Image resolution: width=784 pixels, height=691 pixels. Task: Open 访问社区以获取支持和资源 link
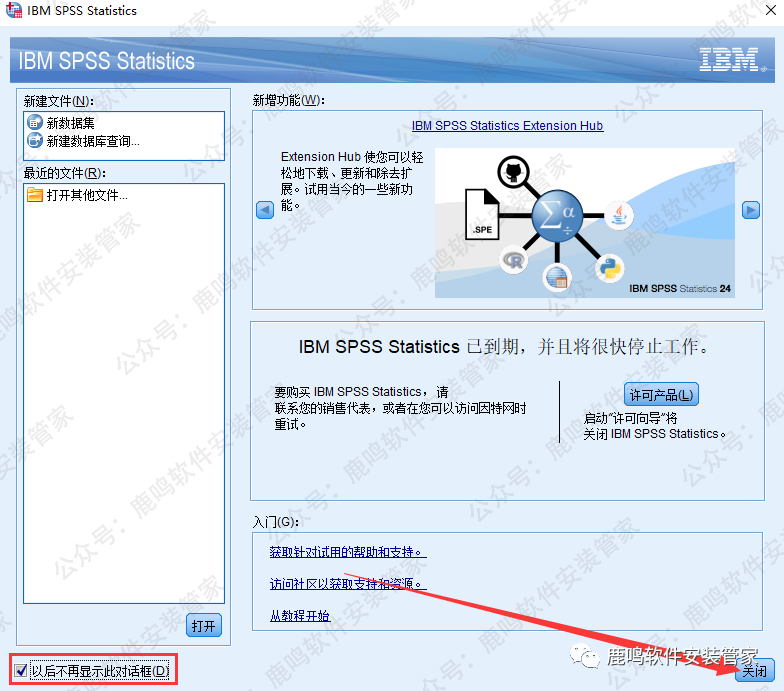(x=348, y=584)
